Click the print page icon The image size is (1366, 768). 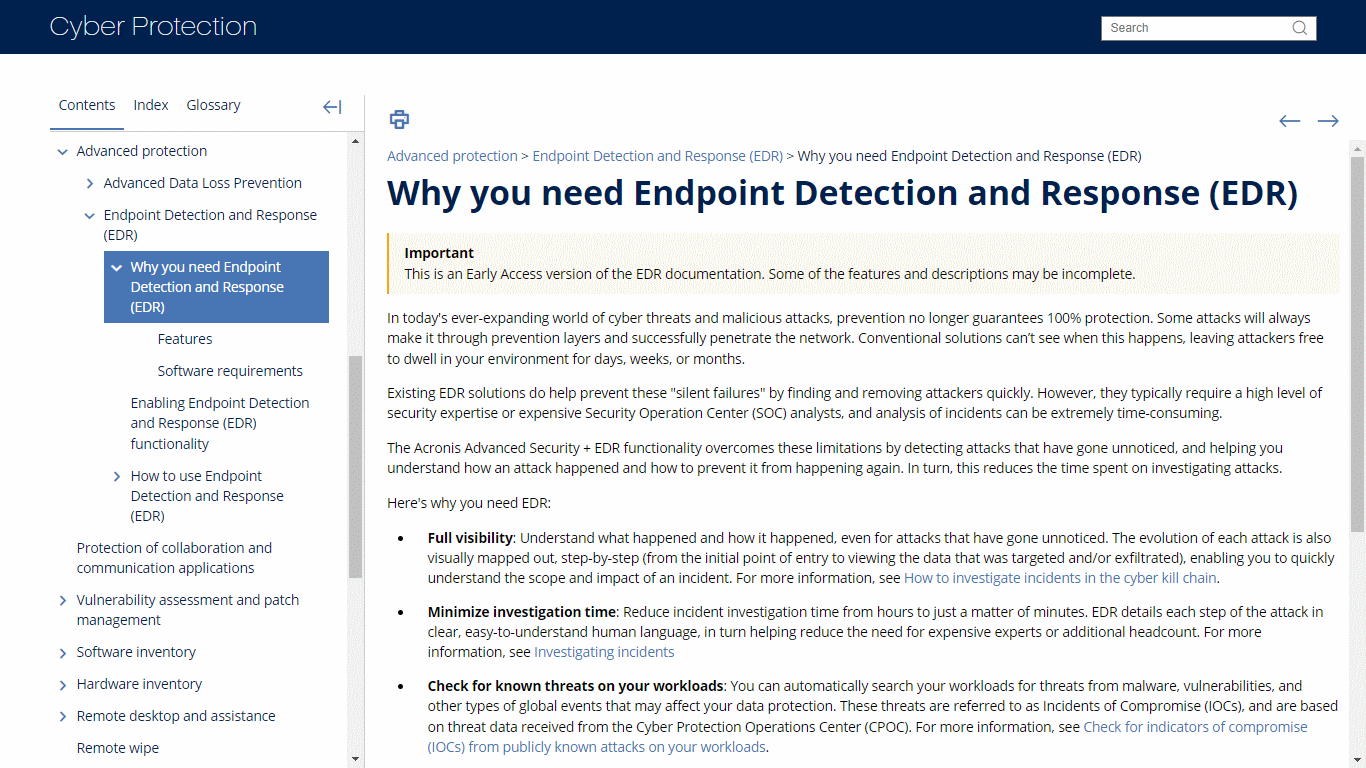399,120
